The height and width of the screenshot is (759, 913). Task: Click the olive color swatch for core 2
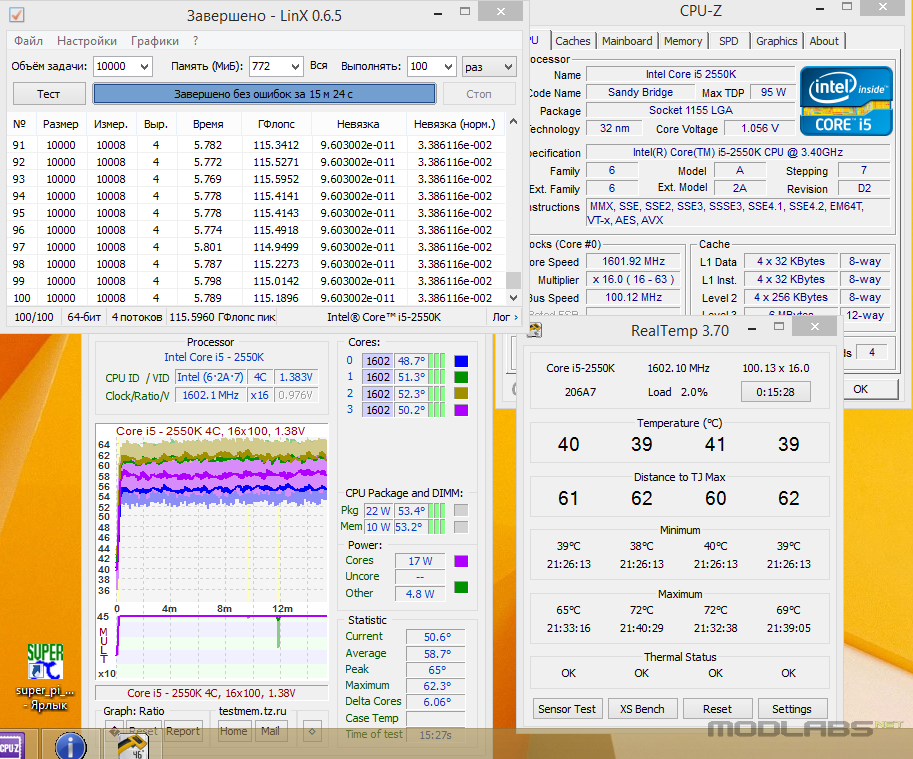click(x=461, y=393)
